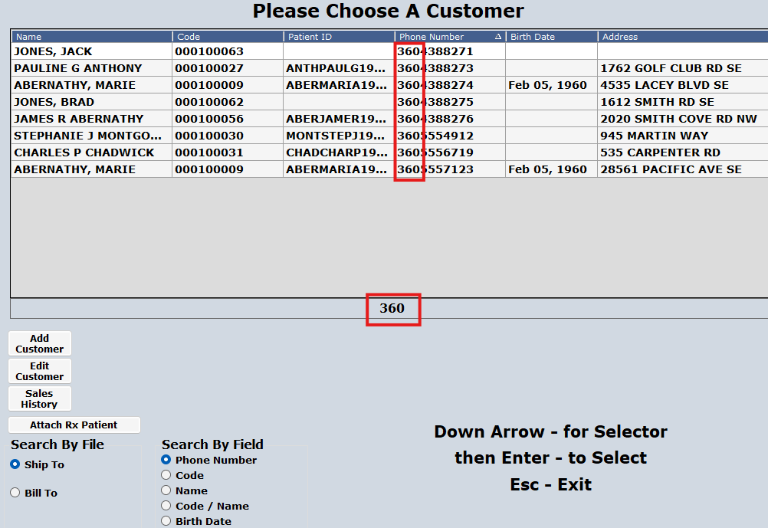Click address 945 MARTIN WAY
This screenshot has height=528, width=768.
coord(654,136)
